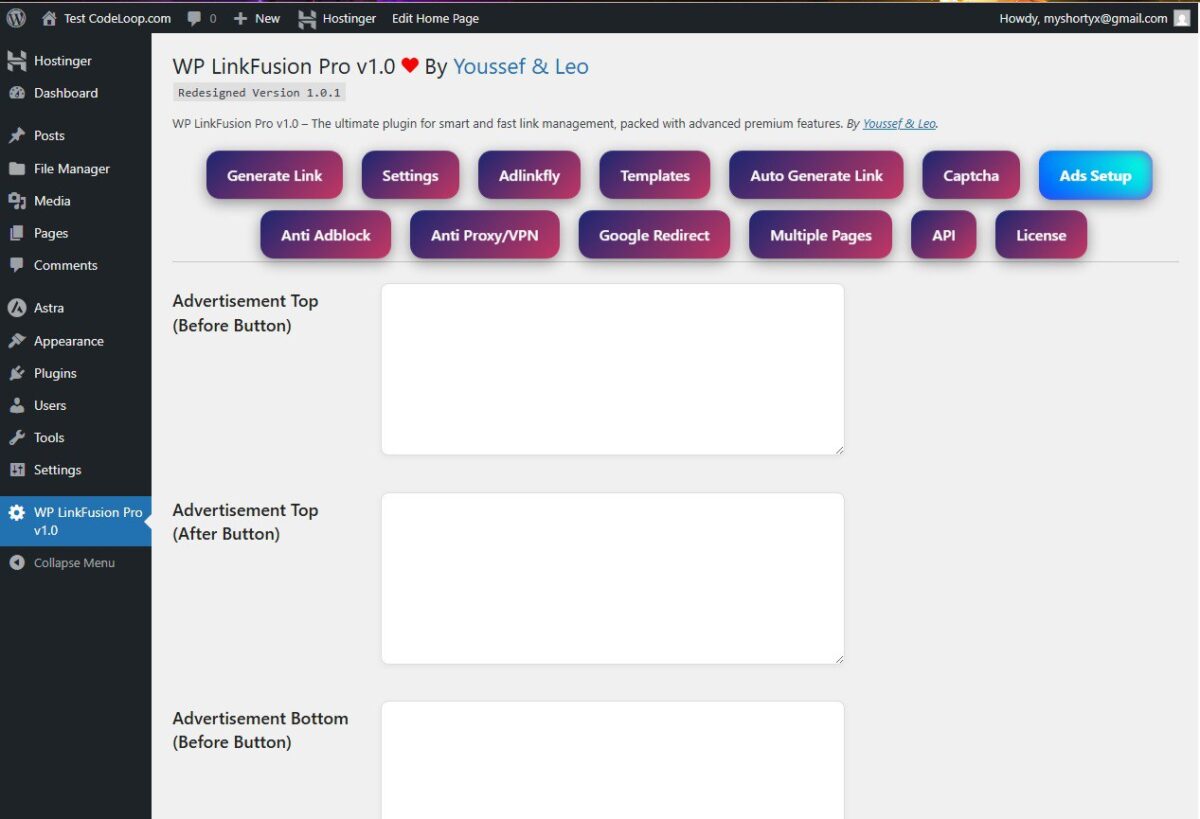Click the Comments icon in sidebar

click(x=17, y=265)
